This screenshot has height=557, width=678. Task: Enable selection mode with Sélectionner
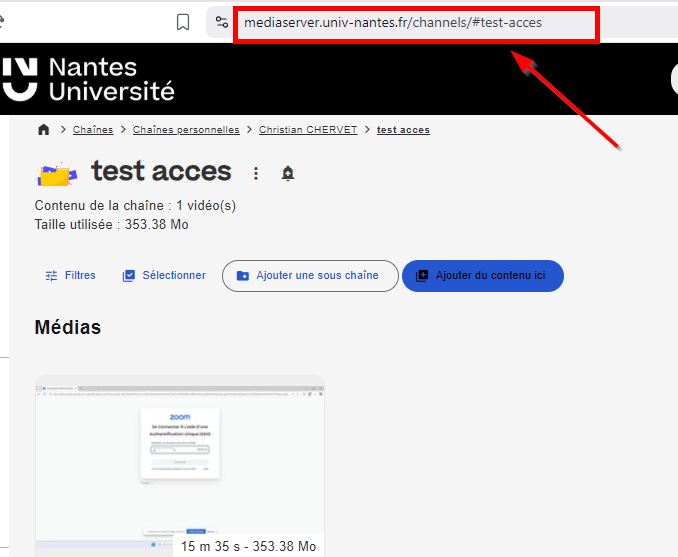(164, 275)
